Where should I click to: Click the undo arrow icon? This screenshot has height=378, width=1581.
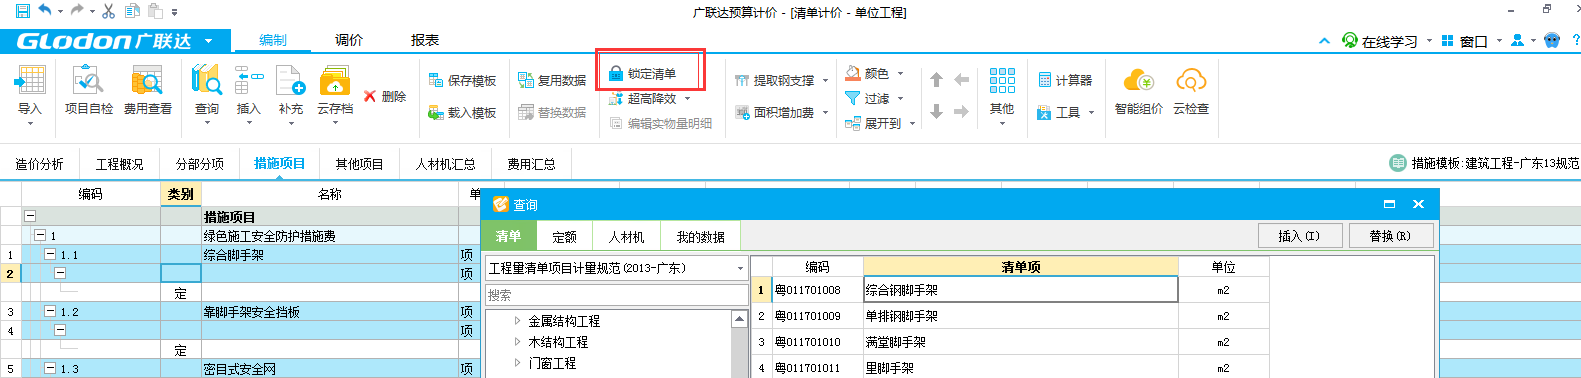click(45, 11)
